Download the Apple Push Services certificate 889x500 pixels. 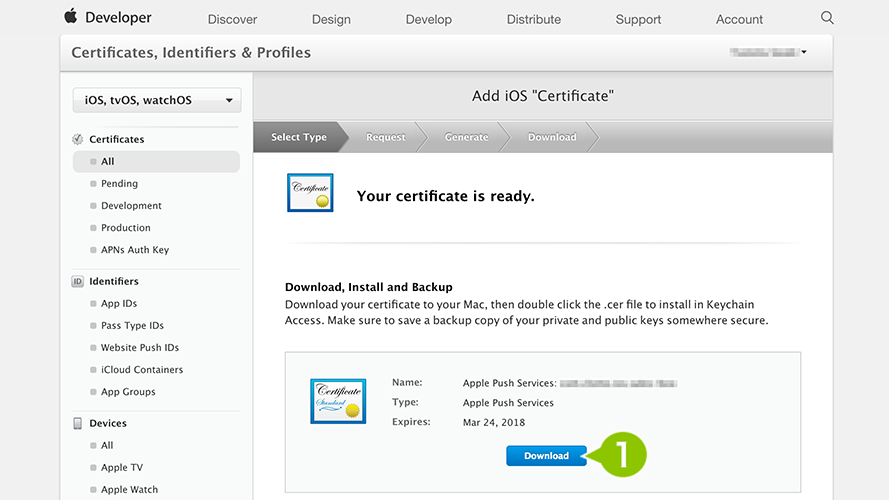pos(546,456)
